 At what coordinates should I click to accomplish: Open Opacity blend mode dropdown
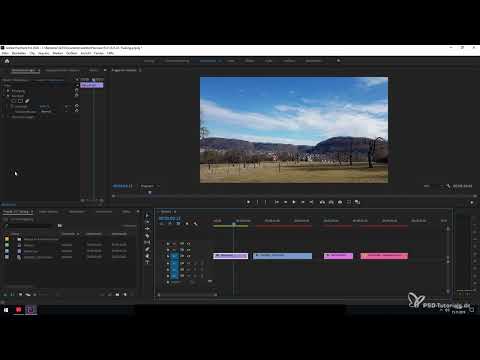point(47,112)
